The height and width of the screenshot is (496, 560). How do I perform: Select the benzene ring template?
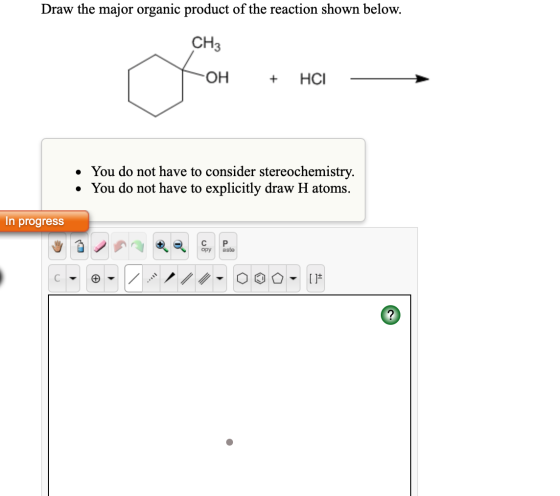click(x=260, y=278)
